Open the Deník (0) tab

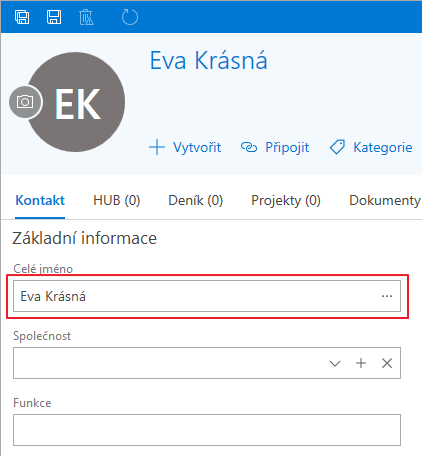click(195, 201)
